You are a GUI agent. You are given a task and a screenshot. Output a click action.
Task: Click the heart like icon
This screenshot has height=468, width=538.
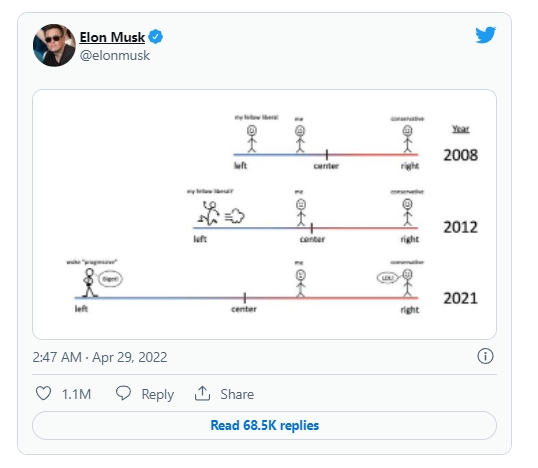(44, 393)
